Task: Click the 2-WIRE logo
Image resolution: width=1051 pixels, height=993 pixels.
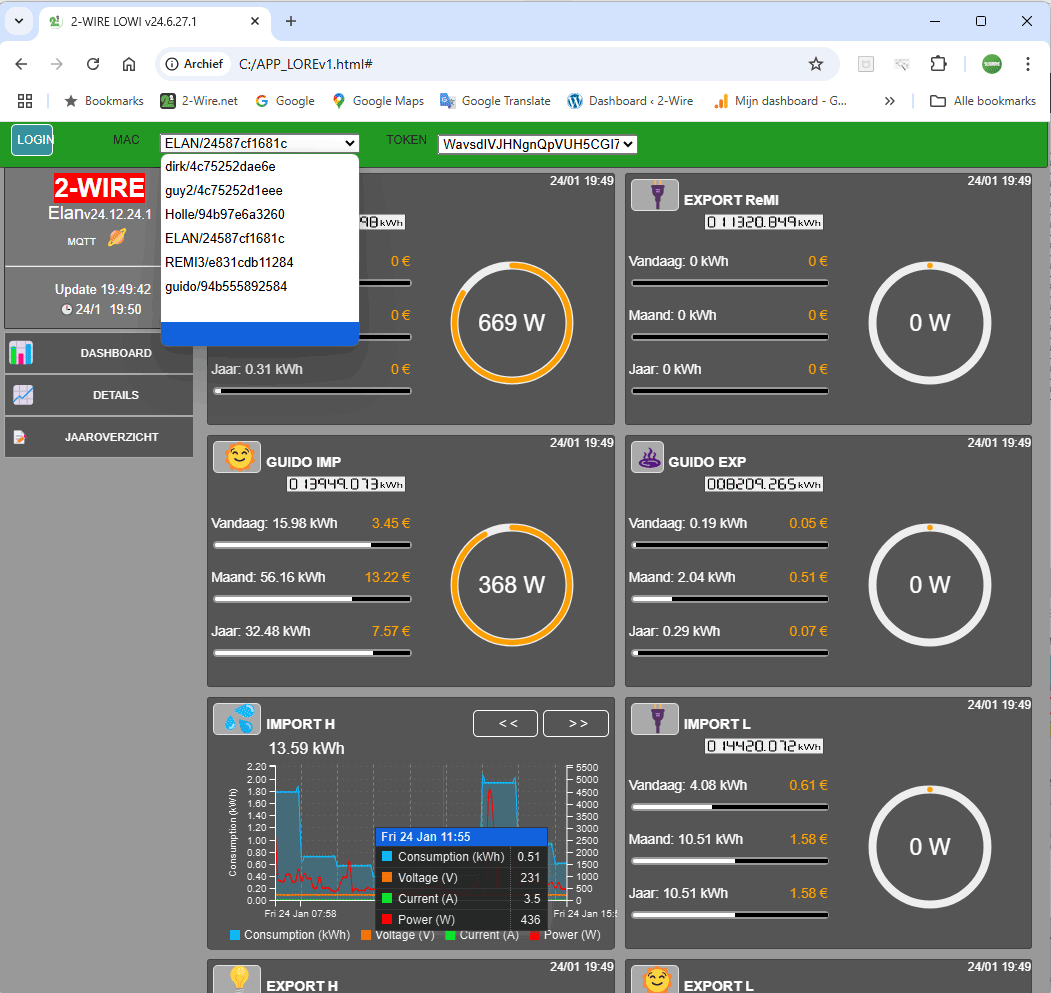Action: [99, 188]
